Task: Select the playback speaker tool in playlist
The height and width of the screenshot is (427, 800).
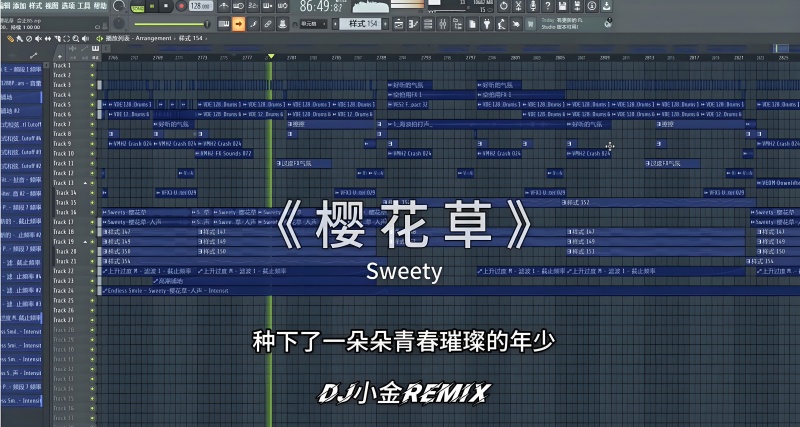Action: [x=85, y=38]
